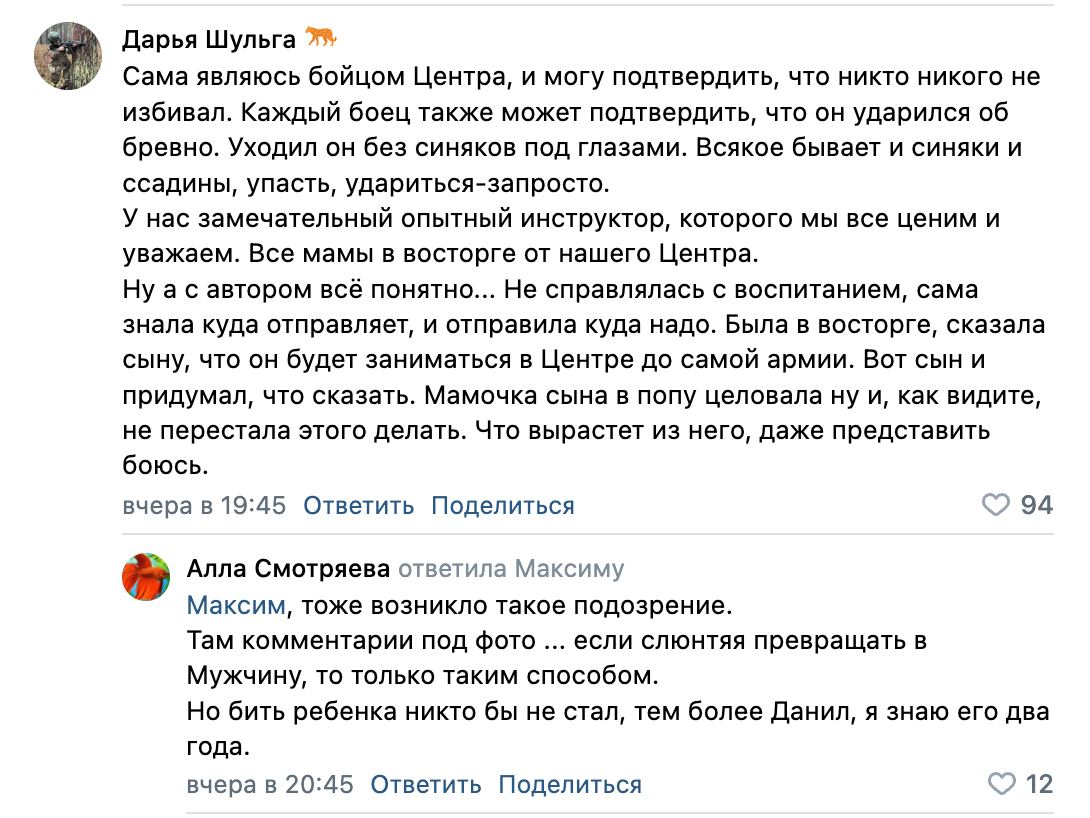Viewport: 1090px width, 818px height.
Task: Click the 'ответила Максиму' reply reference
Action: point(511,568)
